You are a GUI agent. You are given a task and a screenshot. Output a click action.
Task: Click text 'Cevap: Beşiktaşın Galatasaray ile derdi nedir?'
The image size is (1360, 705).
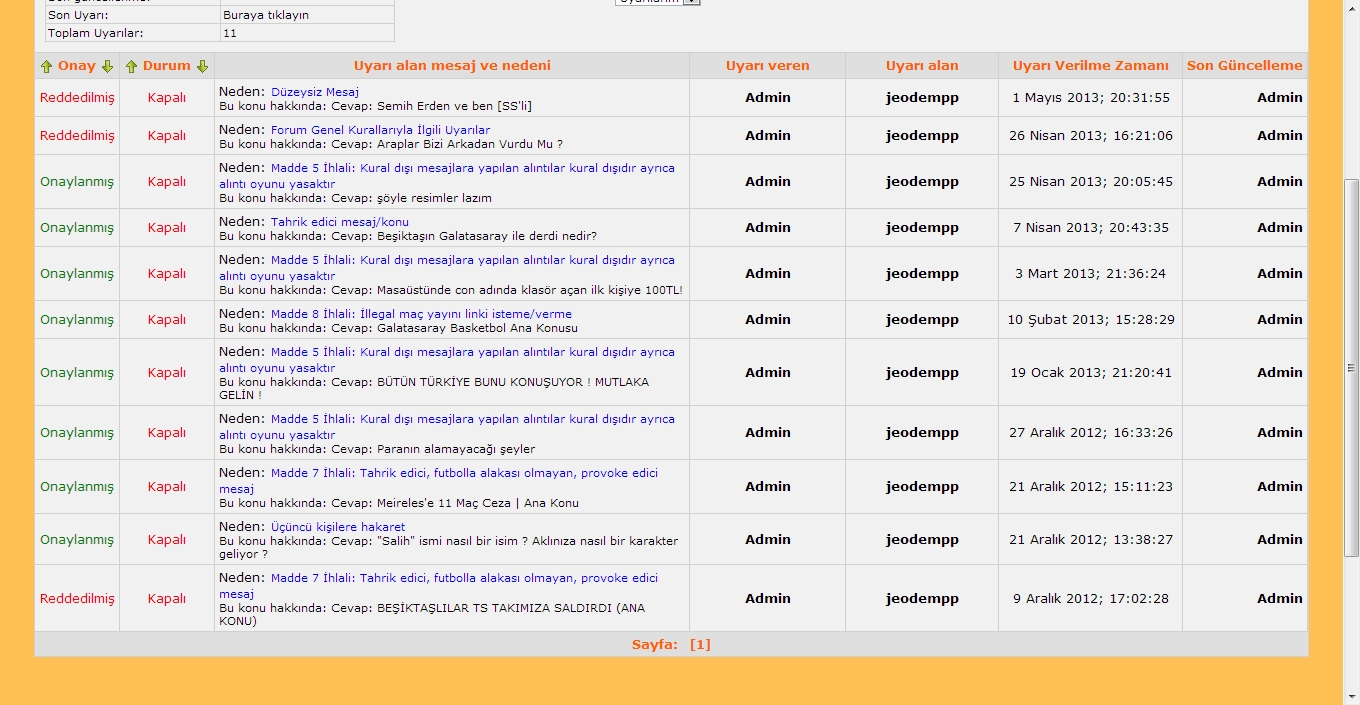pos(464,236)
